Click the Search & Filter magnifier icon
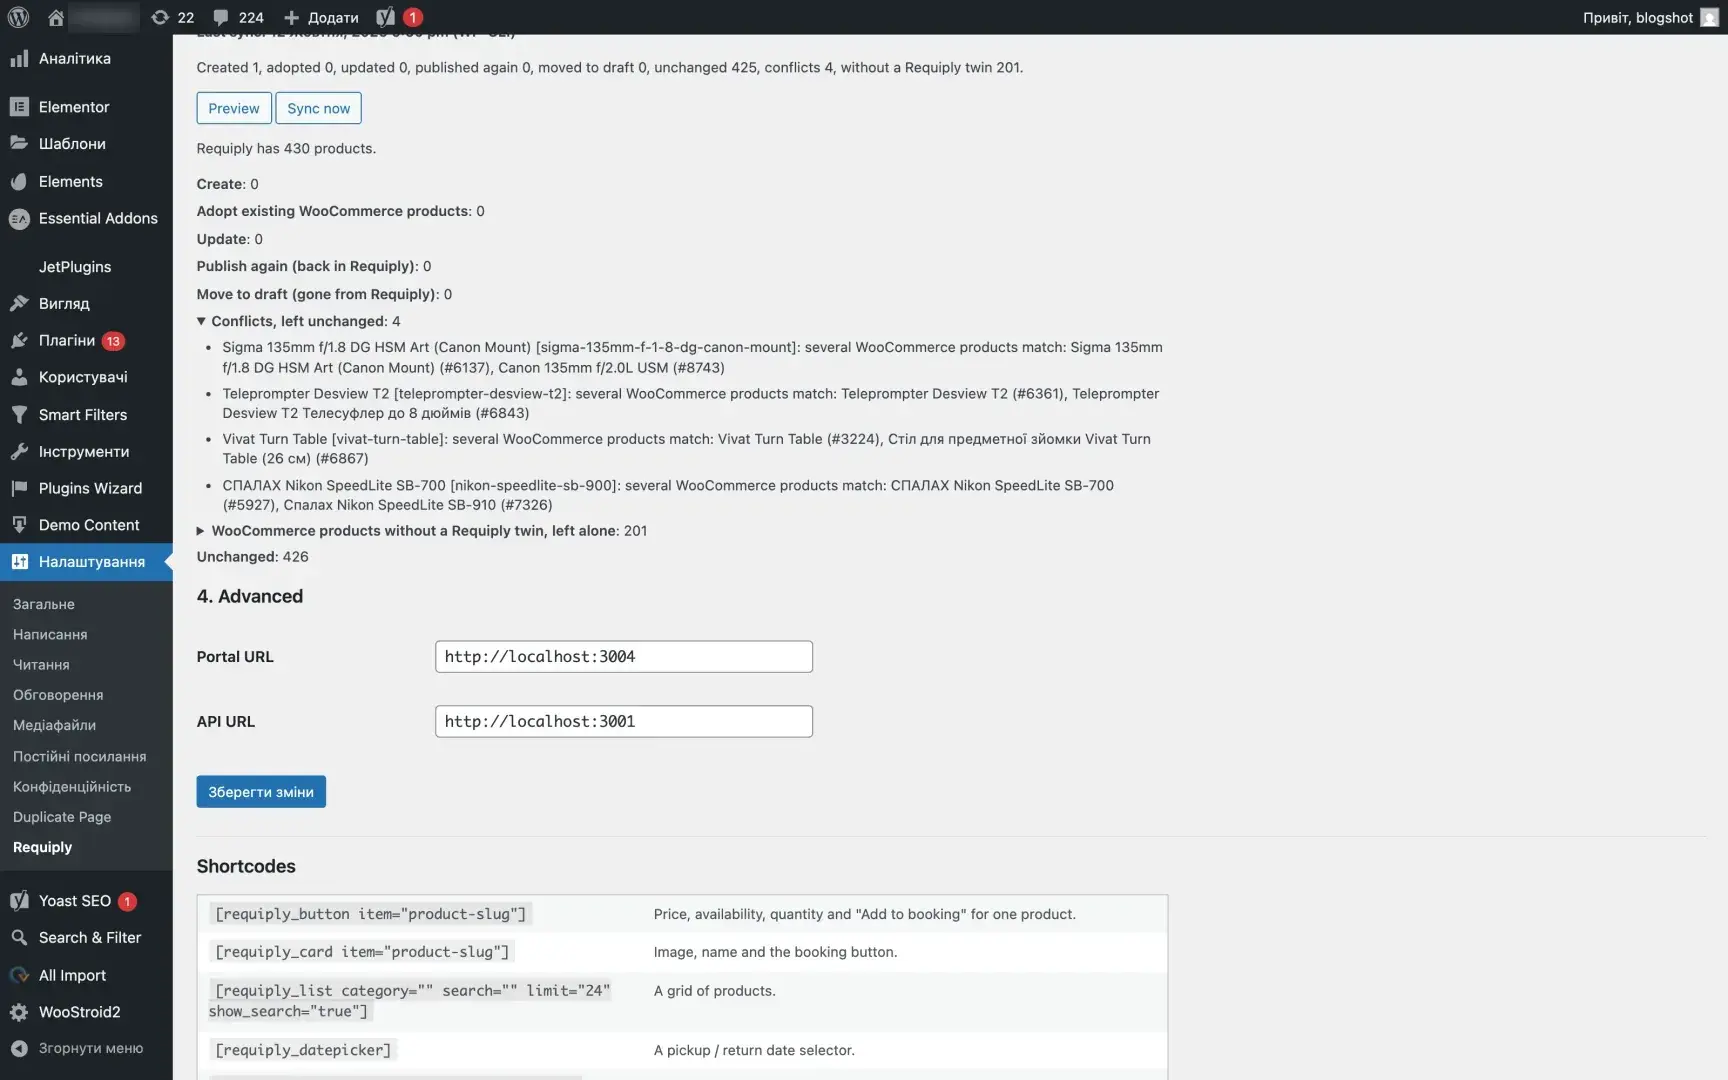 pyautogui.click(x=19, y=938)
